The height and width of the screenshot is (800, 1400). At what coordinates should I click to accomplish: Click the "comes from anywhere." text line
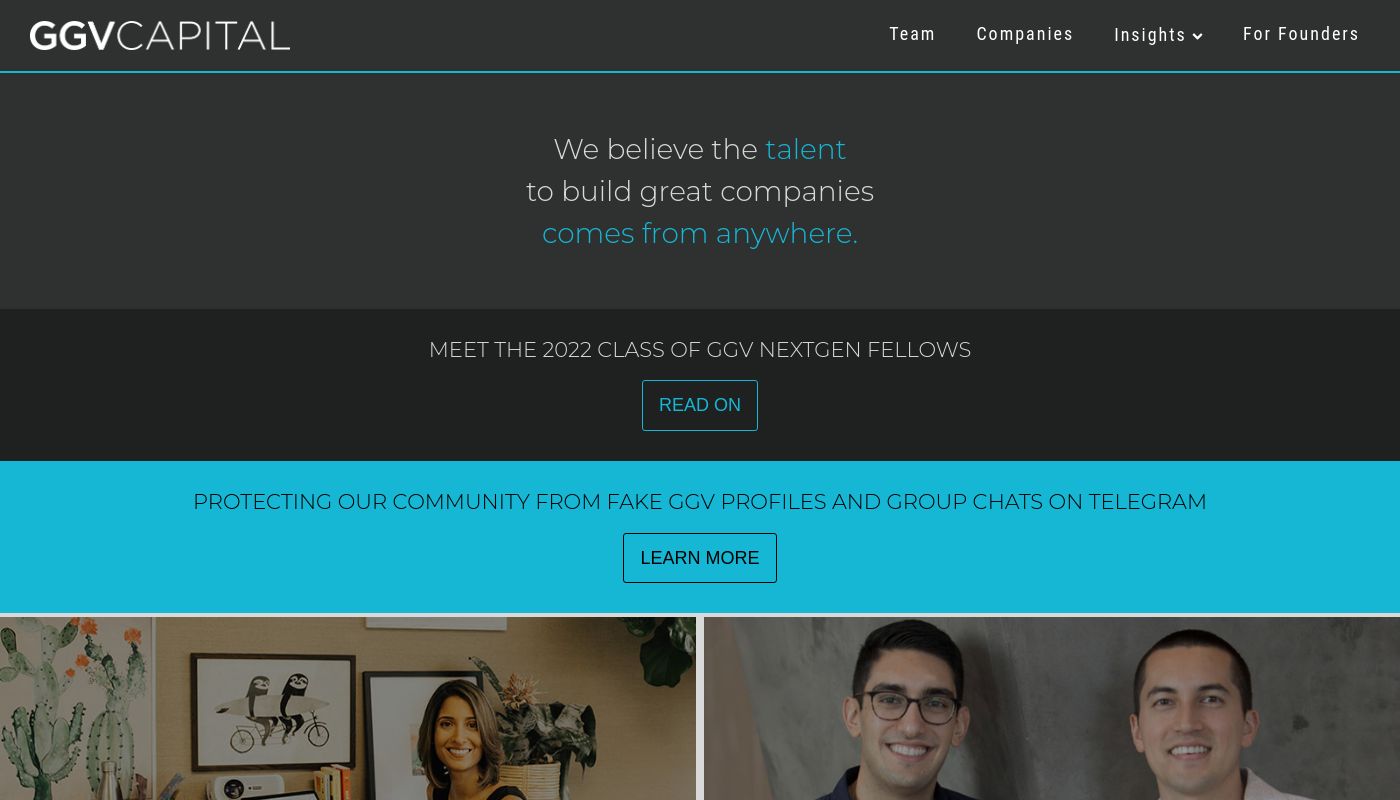[x=700, y=233]
